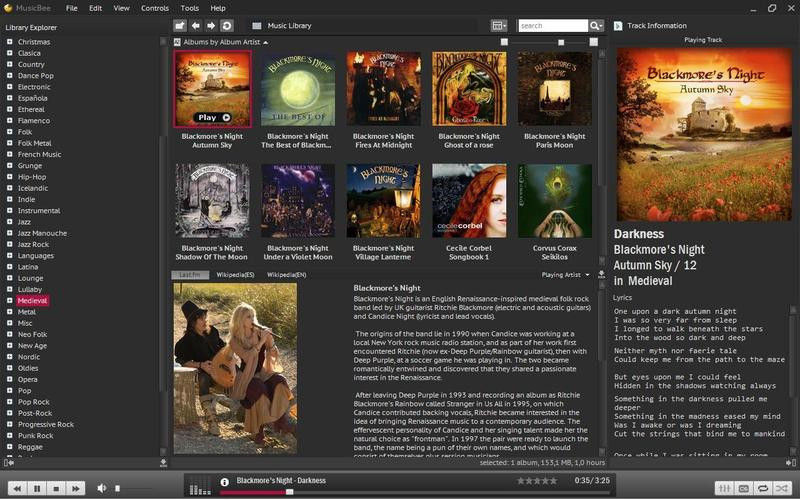Mute audio via the speaker icon
This screenshot has height=500, width=800.
102,488
